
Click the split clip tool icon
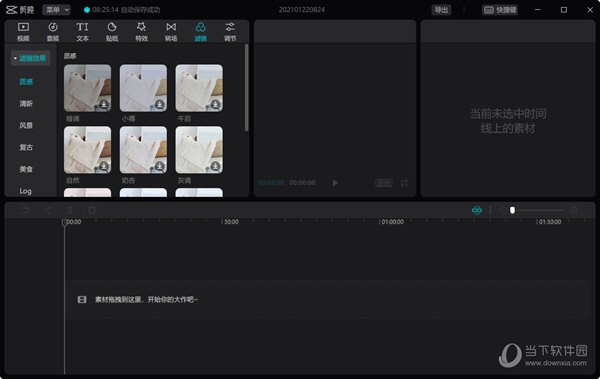coord(70,210)
